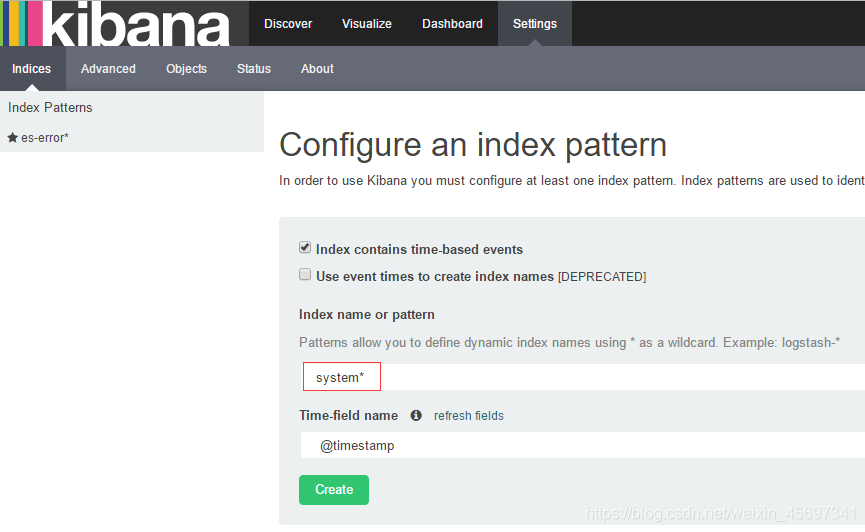Switch to the Dashboard tab
This screenshot has height=532, width=865.
[x=452, y=24]
